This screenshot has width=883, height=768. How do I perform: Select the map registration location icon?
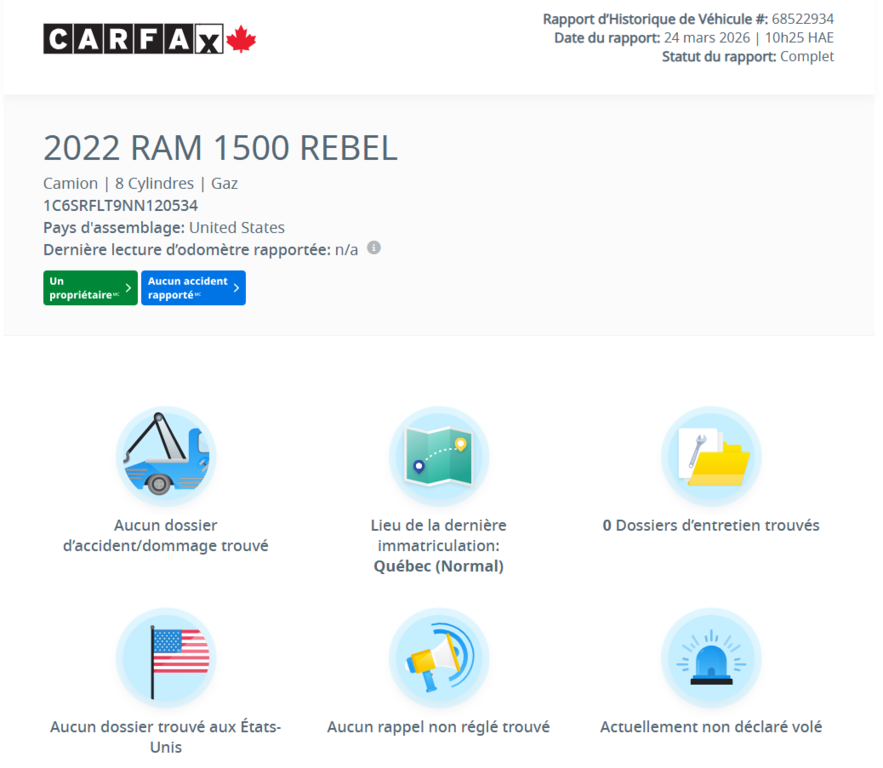tap(438, 456)
